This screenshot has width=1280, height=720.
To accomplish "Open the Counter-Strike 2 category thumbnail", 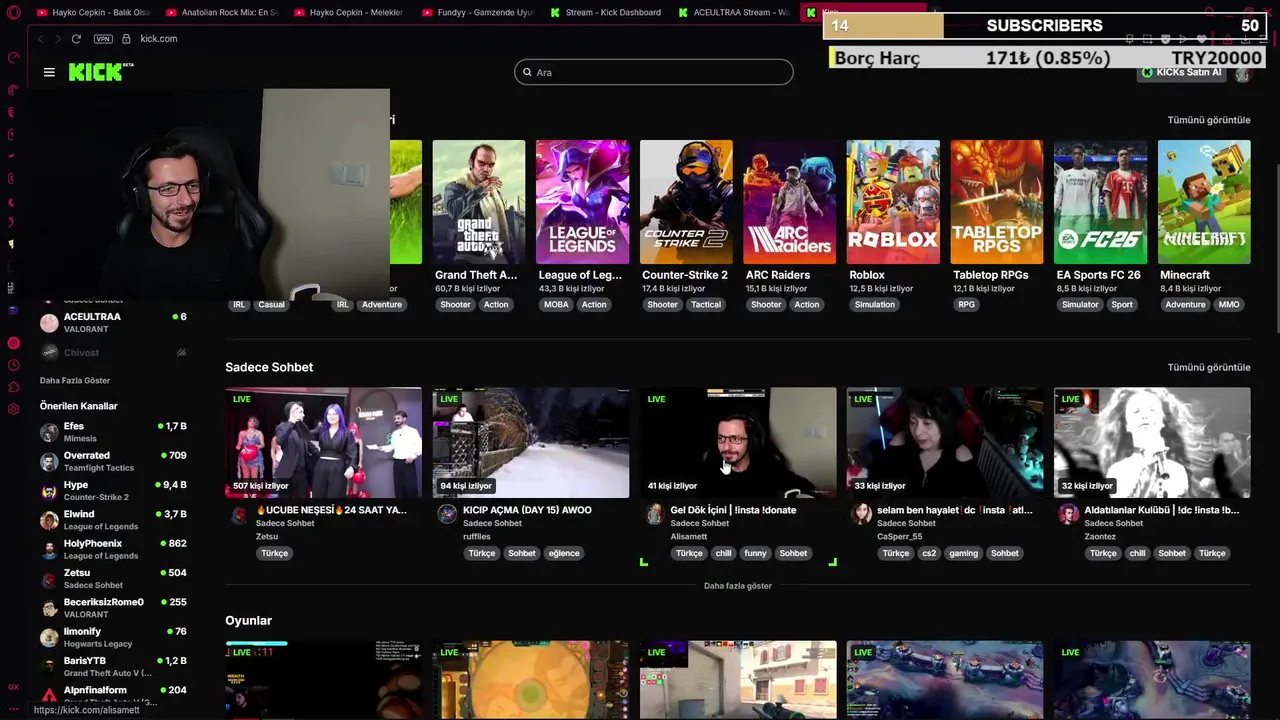I will coord(686,202).
